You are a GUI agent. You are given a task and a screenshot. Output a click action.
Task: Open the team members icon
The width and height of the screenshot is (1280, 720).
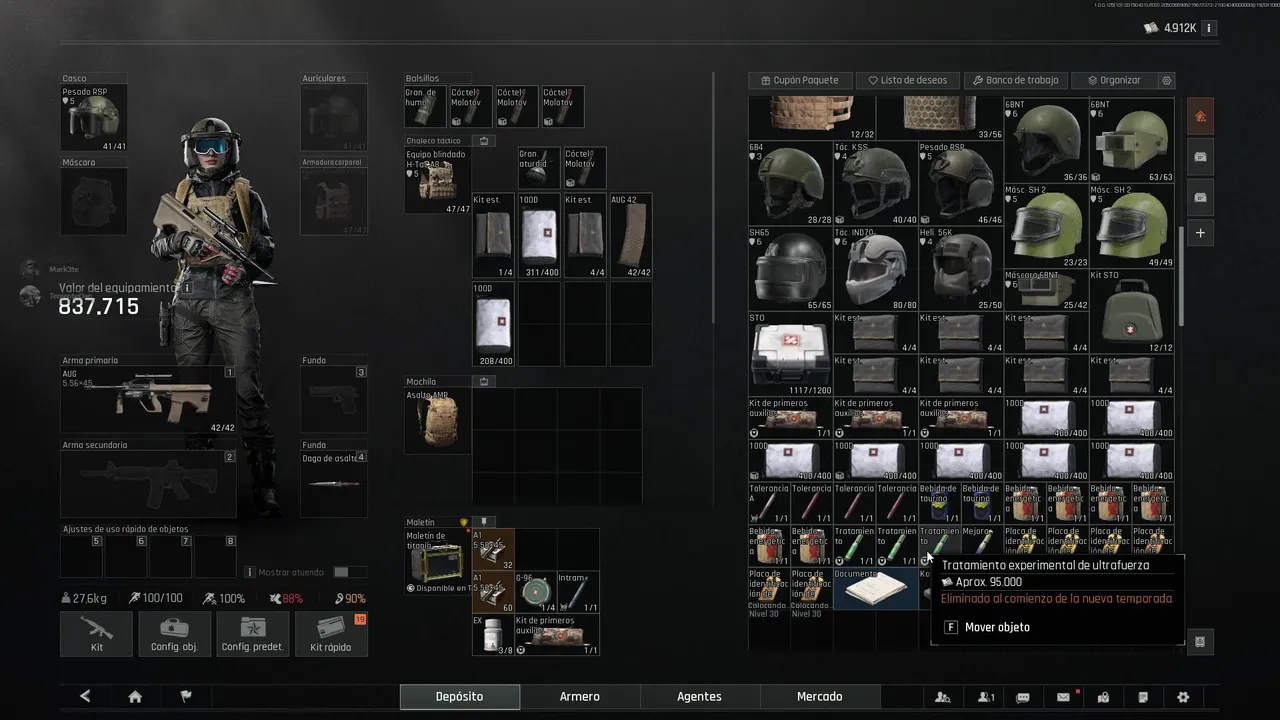(x=986, y=697)
